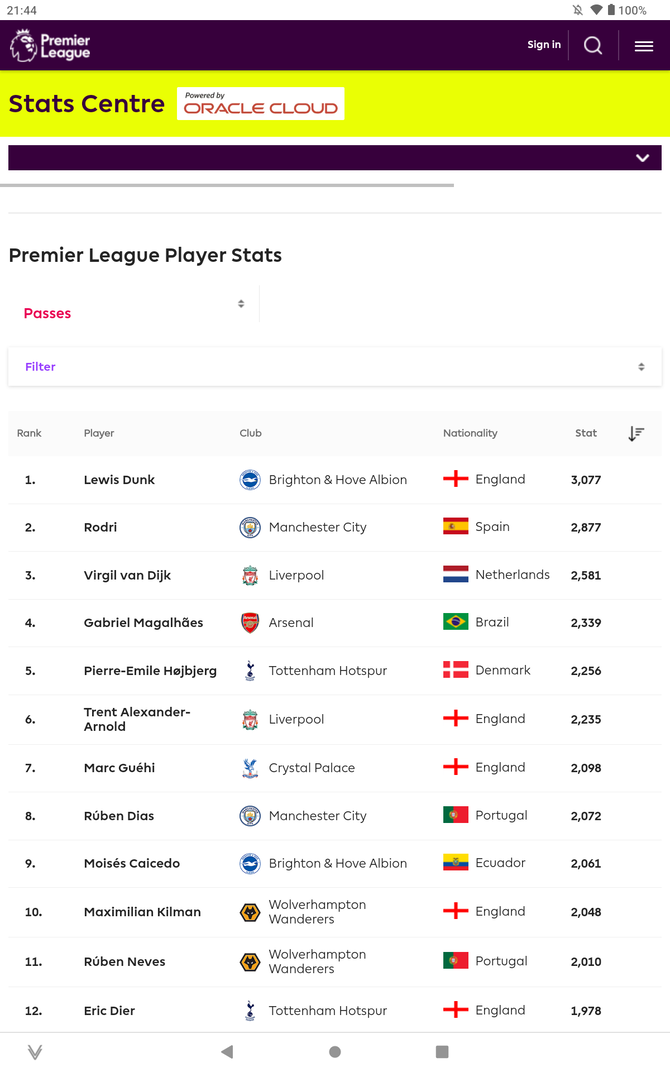Open the Filter dropdown
This screenshot has height=1072, width=670.
(x=334, y=367)
